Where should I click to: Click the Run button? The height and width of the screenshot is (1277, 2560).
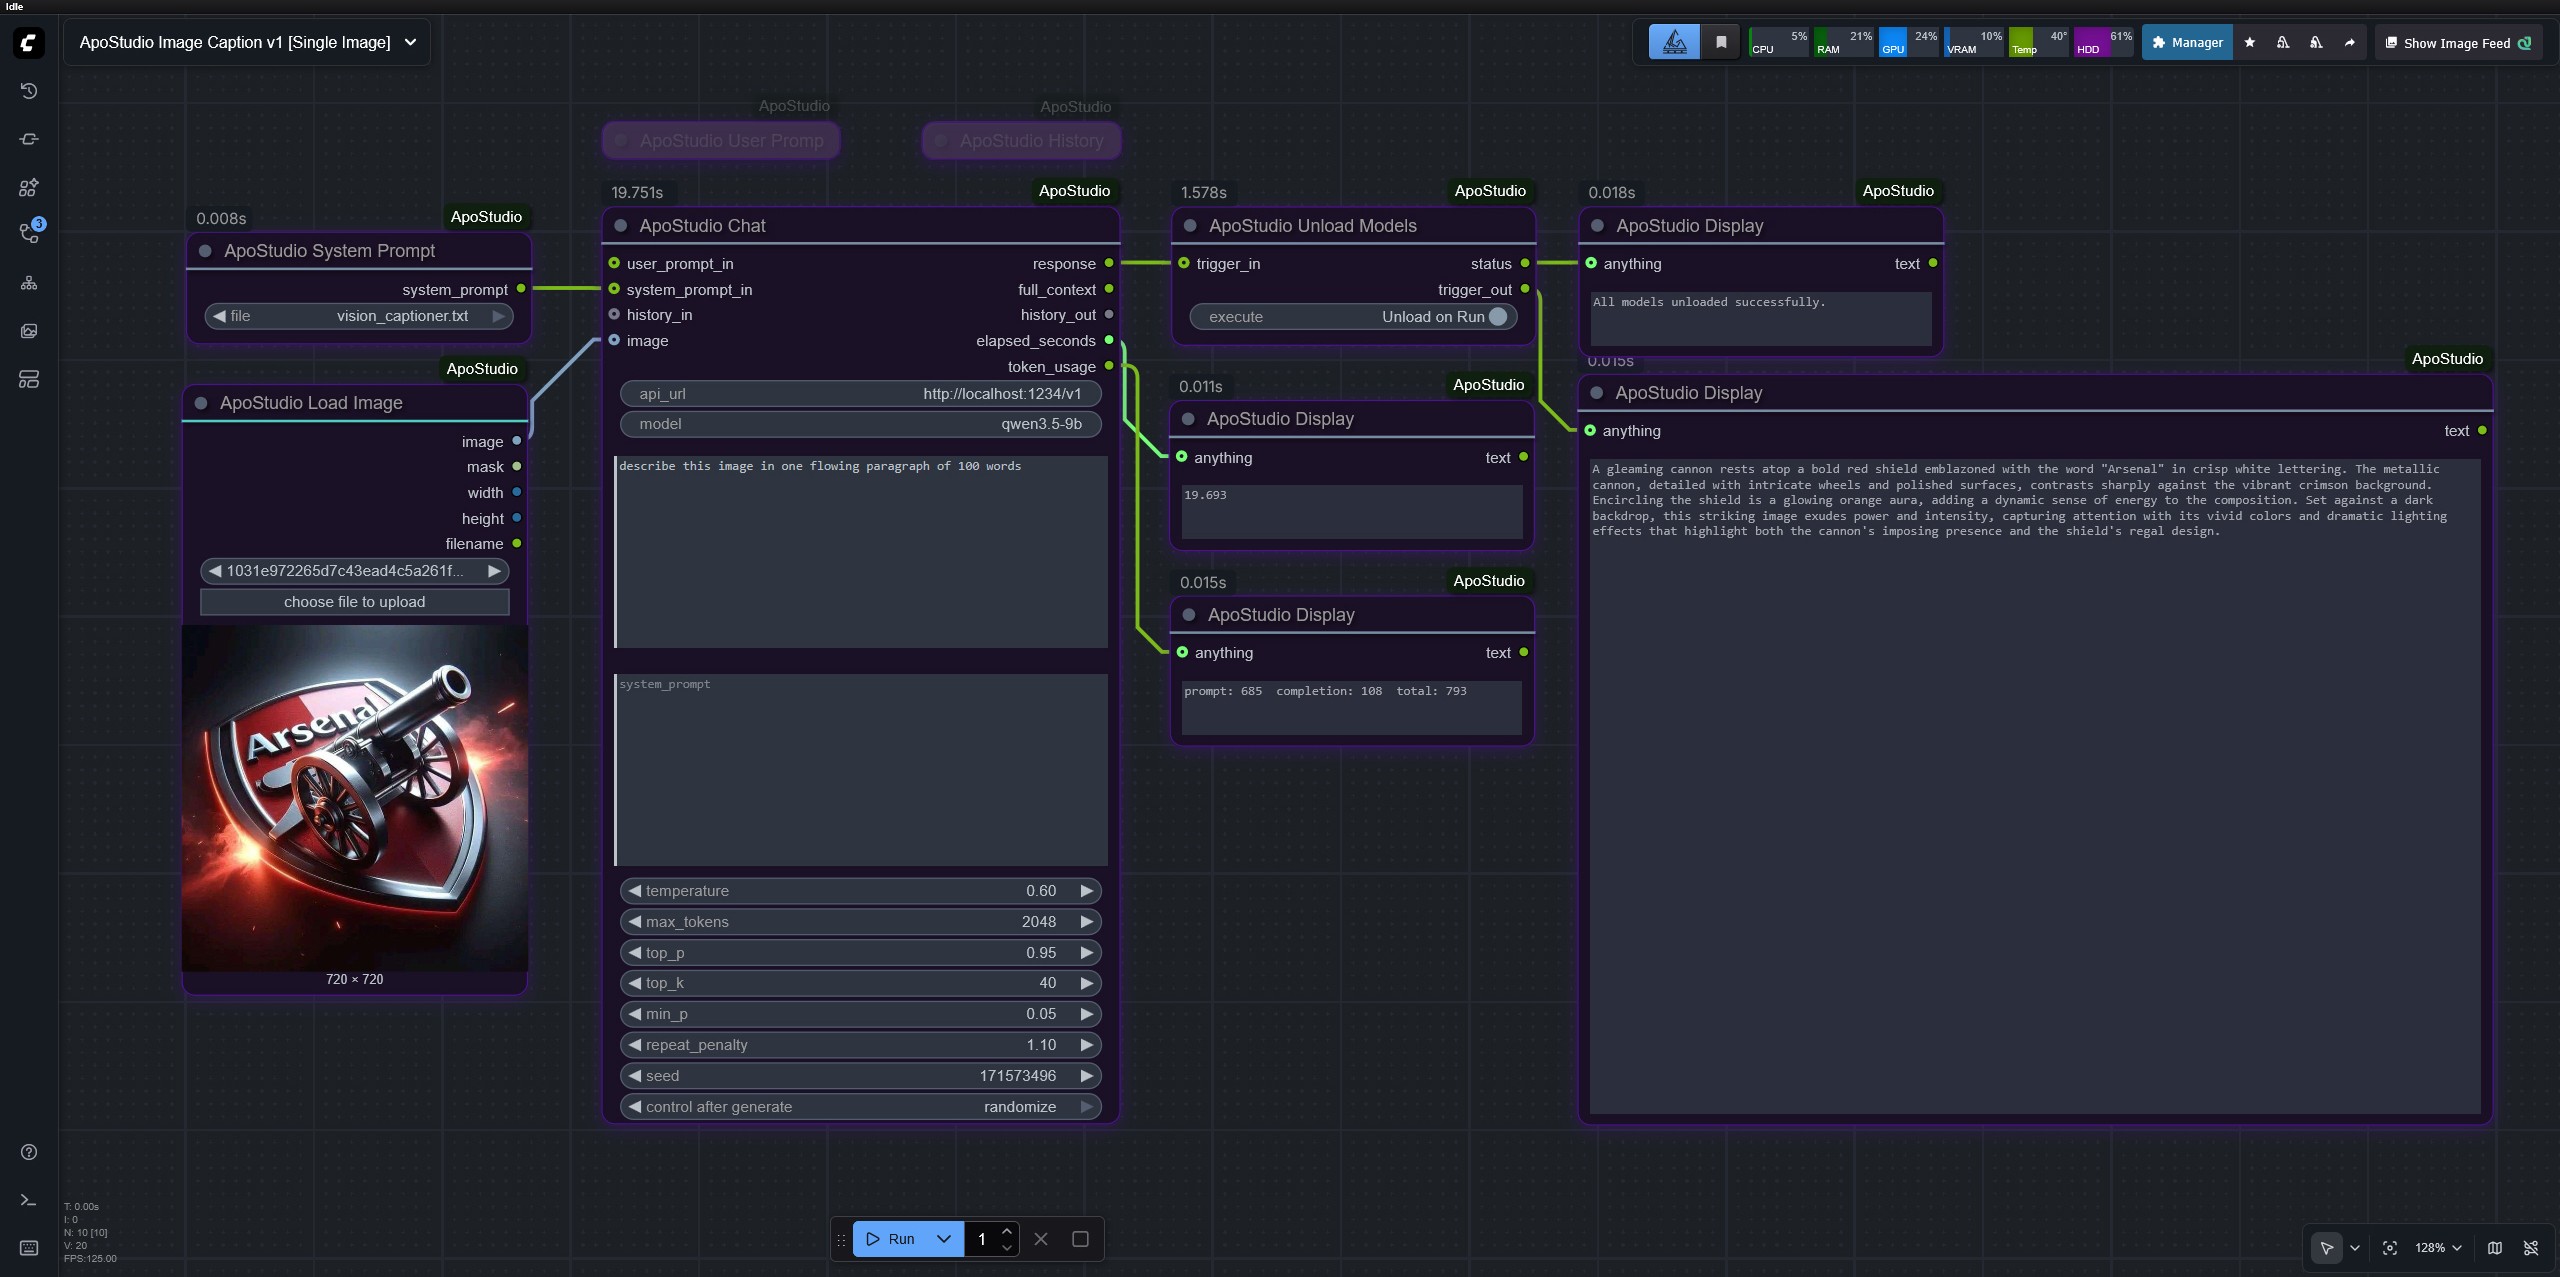pyautogui.click(x=889, y=1239)
